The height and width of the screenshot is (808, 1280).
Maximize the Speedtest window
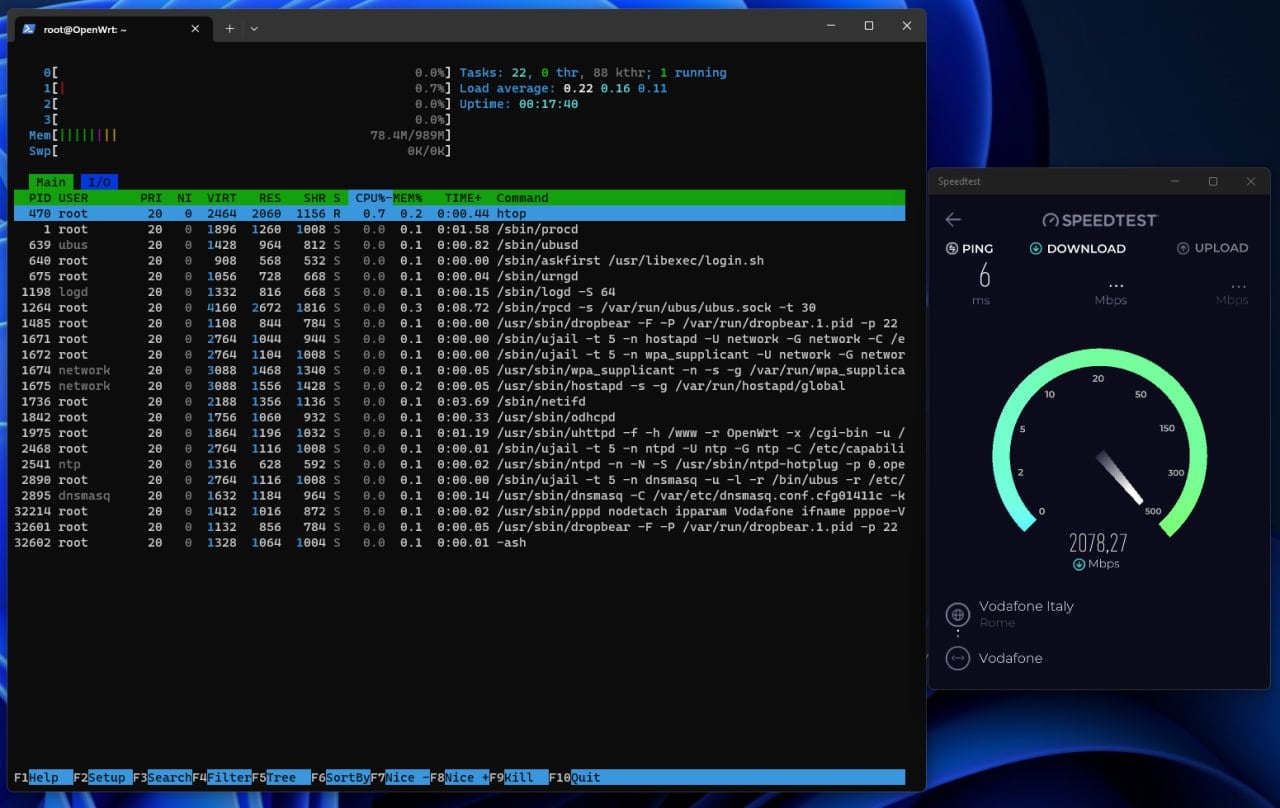pyautogui.click(x=1213, y=182)
